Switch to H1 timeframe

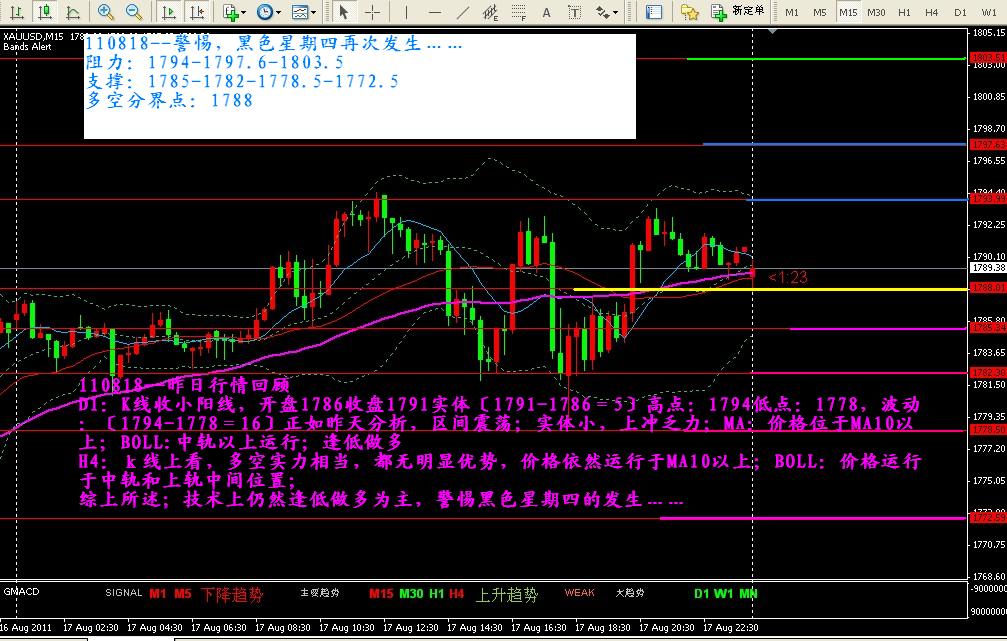click(904, 12)
